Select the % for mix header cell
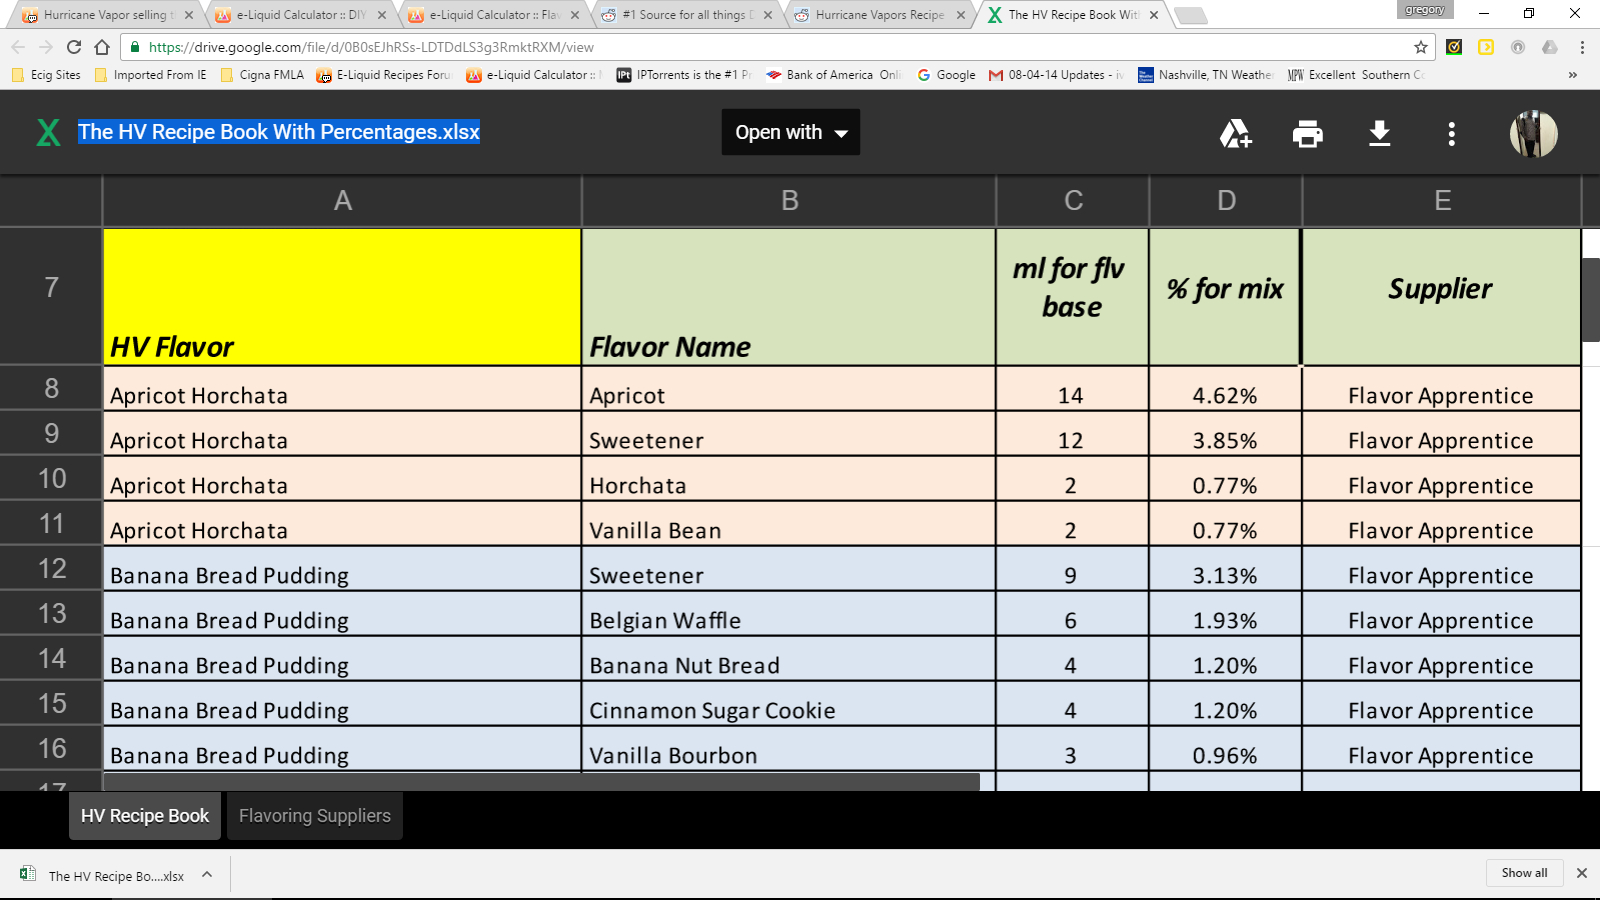Screen dimensions: 1600x920 click(1225, 297)
